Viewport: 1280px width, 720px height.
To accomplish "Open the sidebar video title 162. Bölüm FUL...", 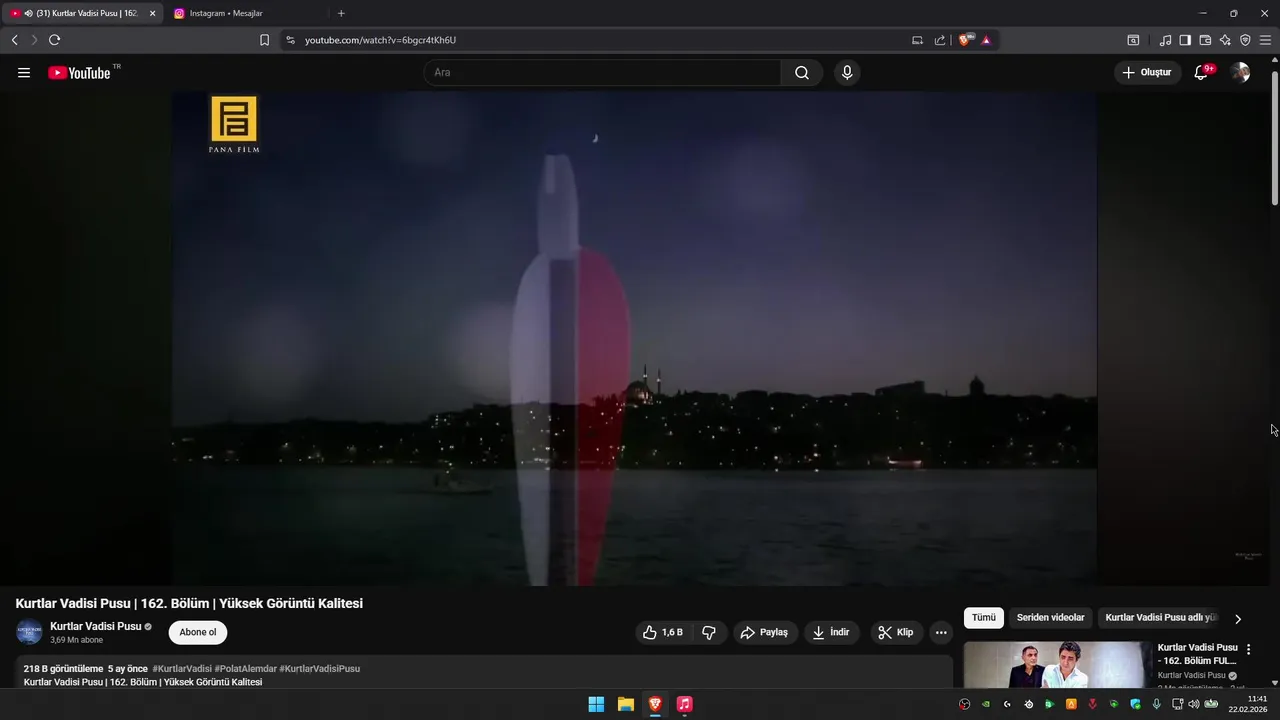I will pos(1198,654).
